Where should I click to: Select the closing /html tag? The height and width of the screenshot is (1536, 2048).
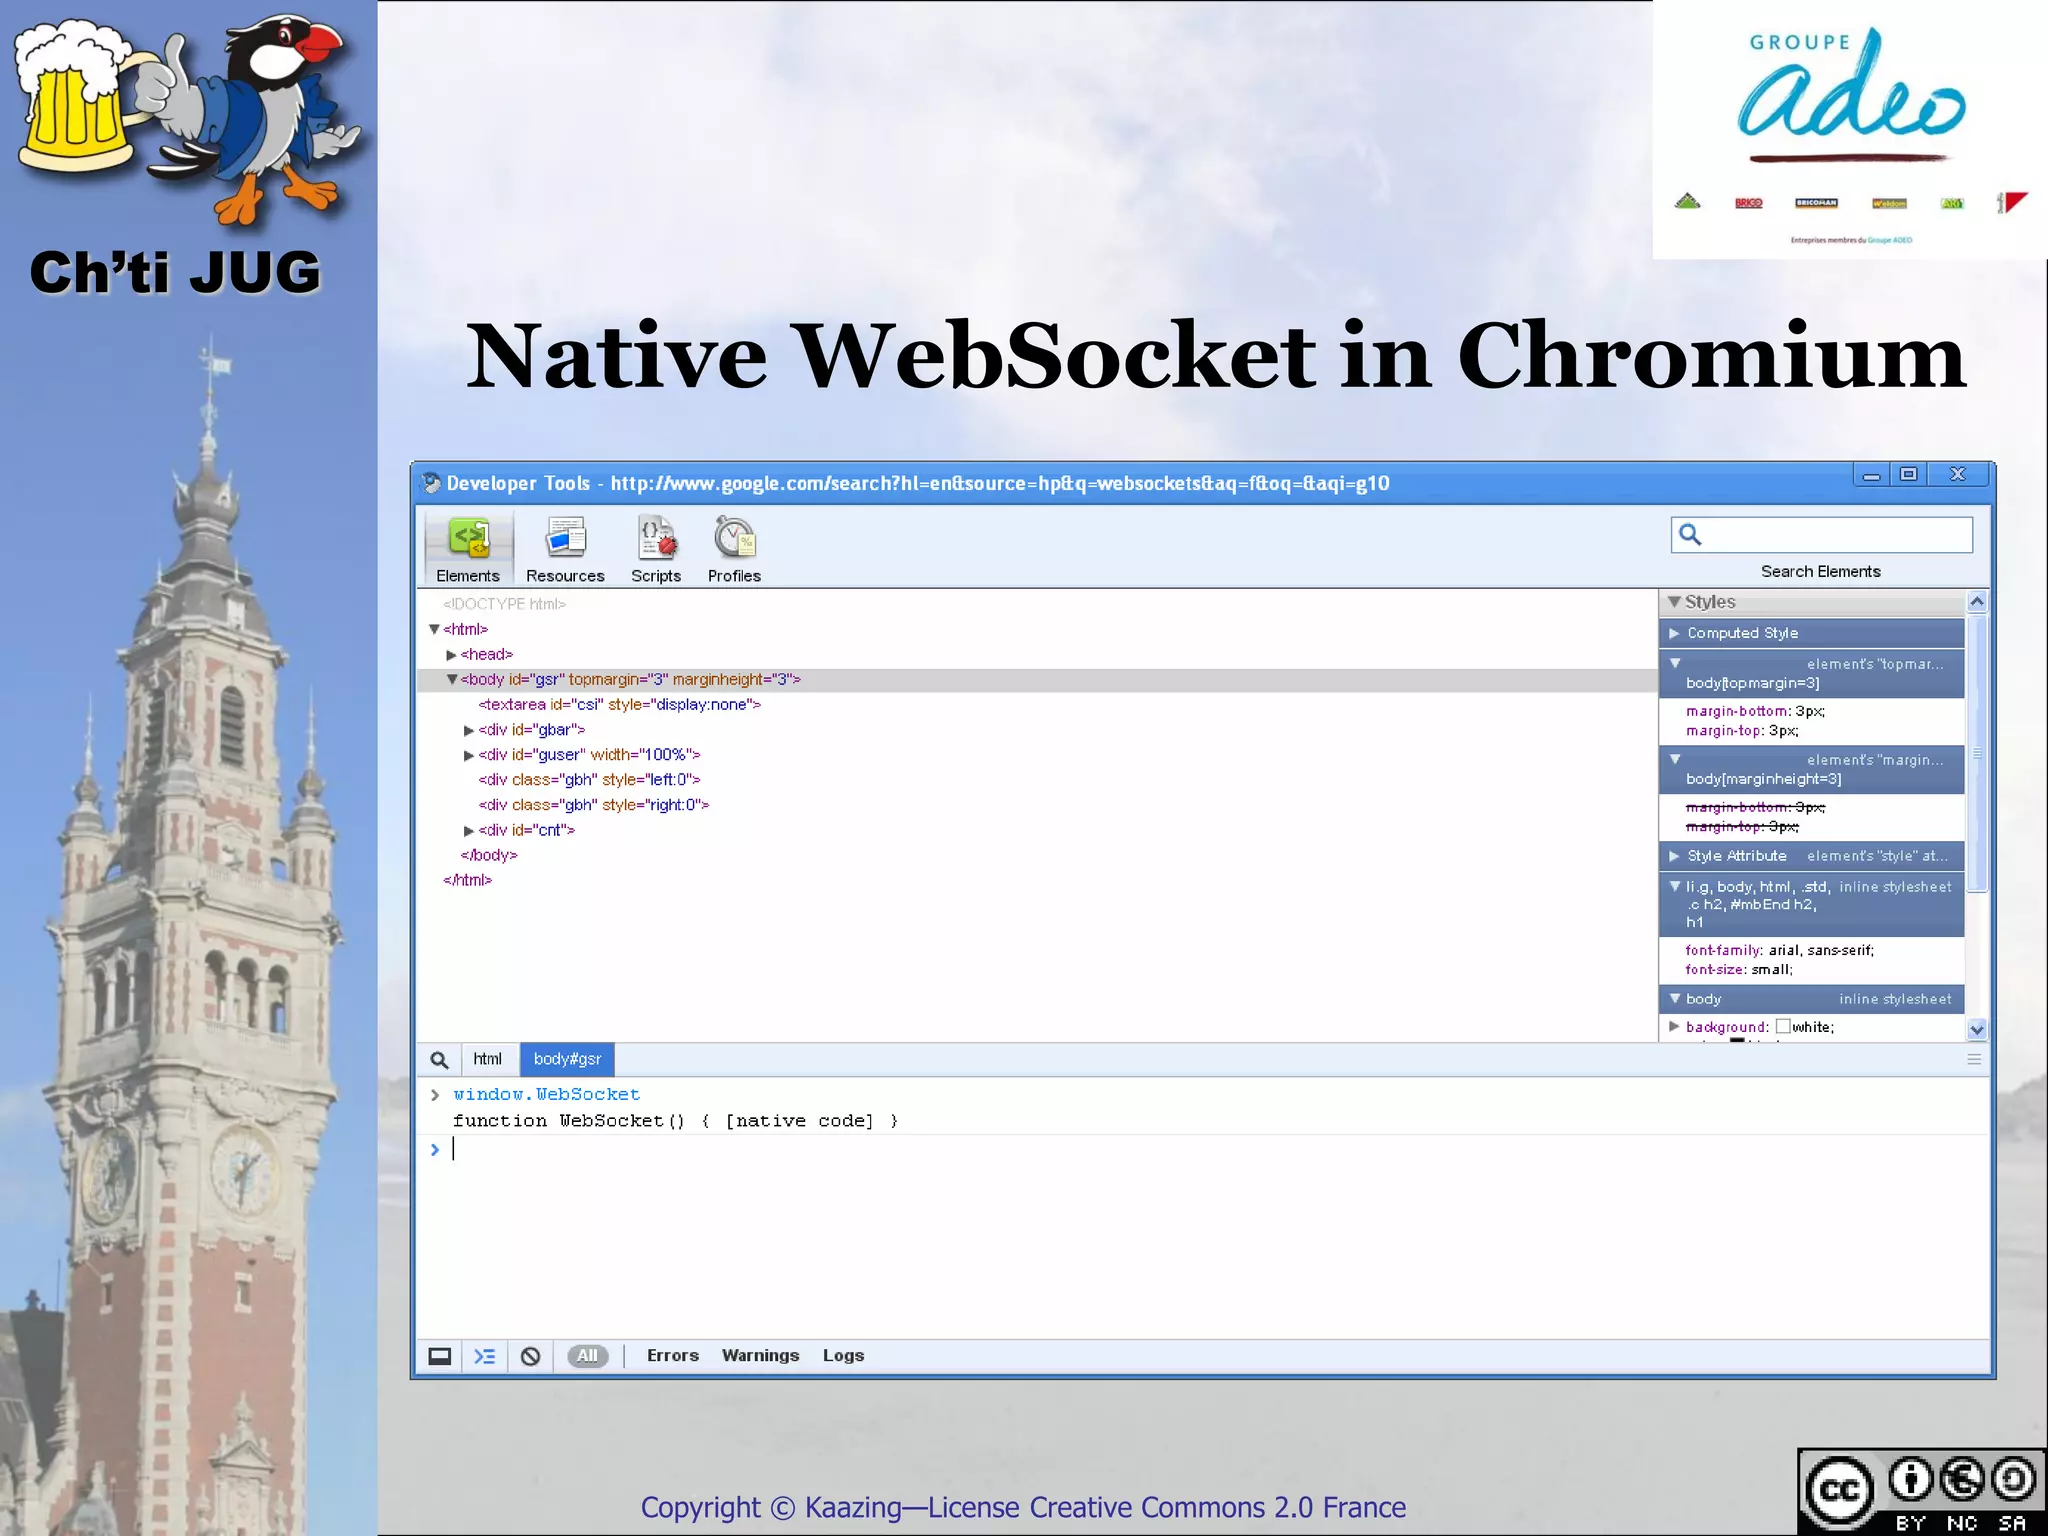[x=468, y=880]
